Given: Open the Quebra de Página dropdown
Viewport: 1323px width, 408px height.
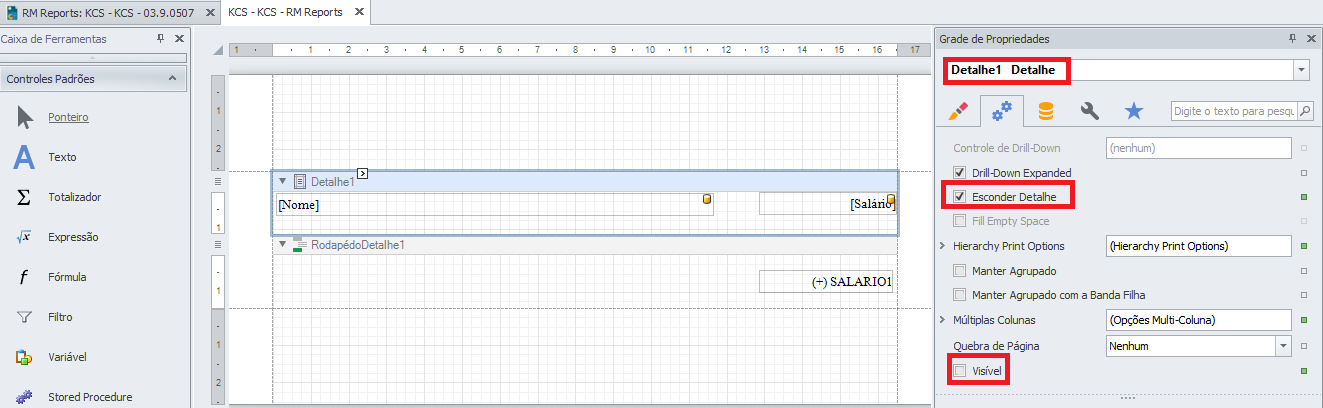Looking at the screenshot, I should point(1284,346).
